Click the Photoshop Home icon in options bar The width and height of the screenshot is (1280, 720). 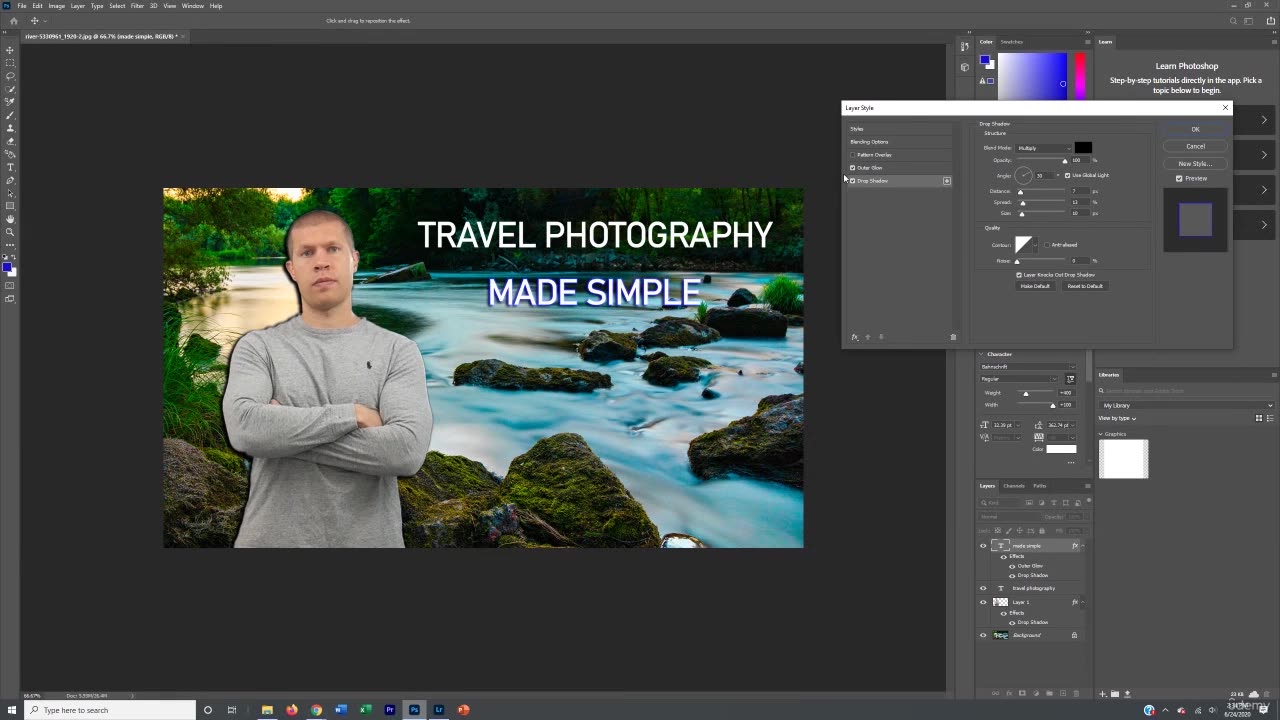[14, 20]
